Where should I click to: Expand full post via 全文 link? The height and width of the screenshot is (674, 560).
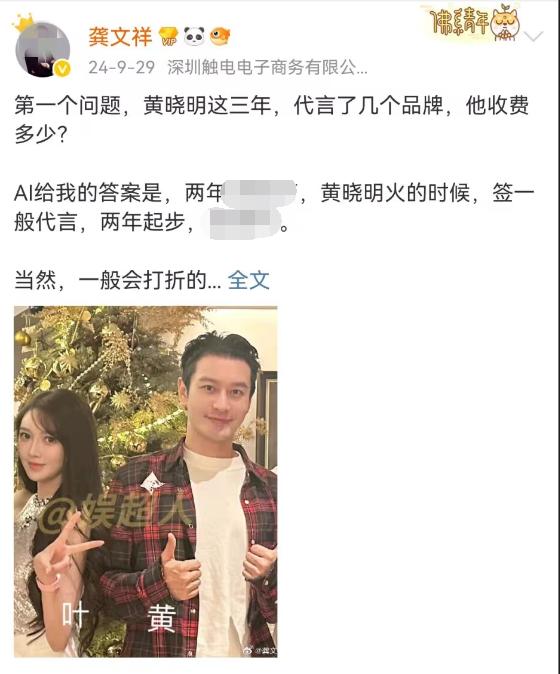coord(248,281)
